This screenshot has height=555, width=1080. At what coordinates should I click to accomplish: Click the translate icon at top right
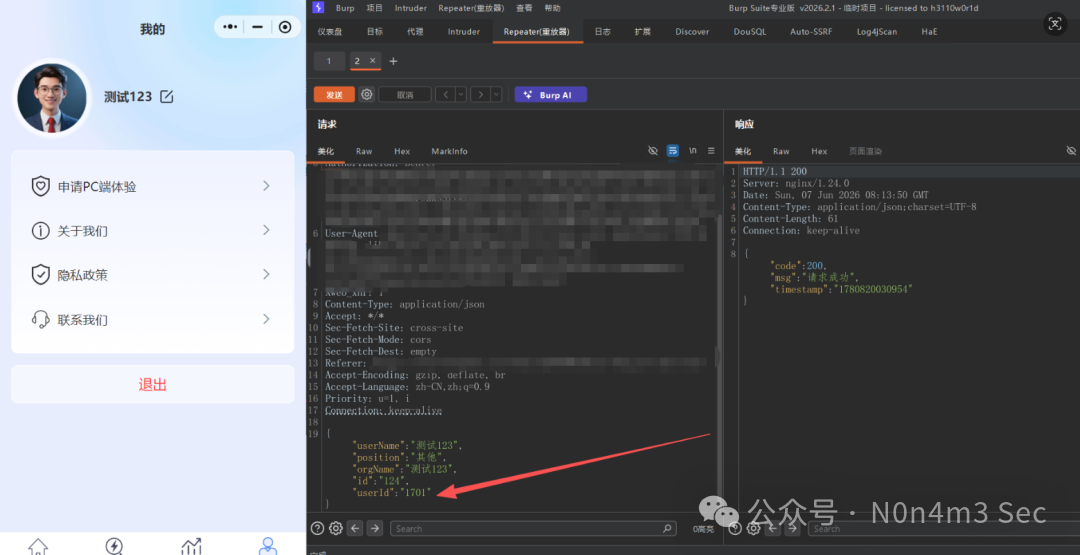(x=1055, y=23)
